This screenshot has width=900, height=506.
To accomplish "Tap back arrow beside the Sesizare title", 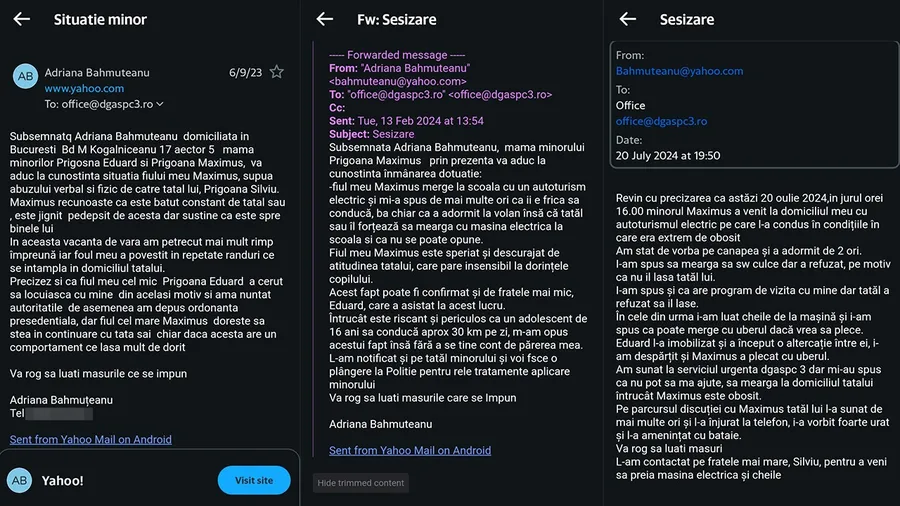I will 627,19.
